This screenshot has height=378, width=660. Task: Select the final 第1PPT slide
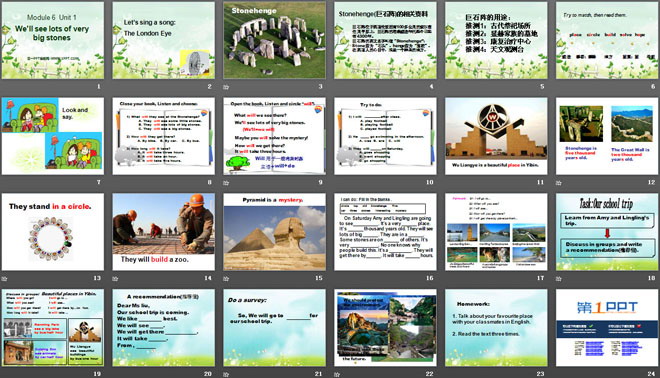tap(607, 327)
